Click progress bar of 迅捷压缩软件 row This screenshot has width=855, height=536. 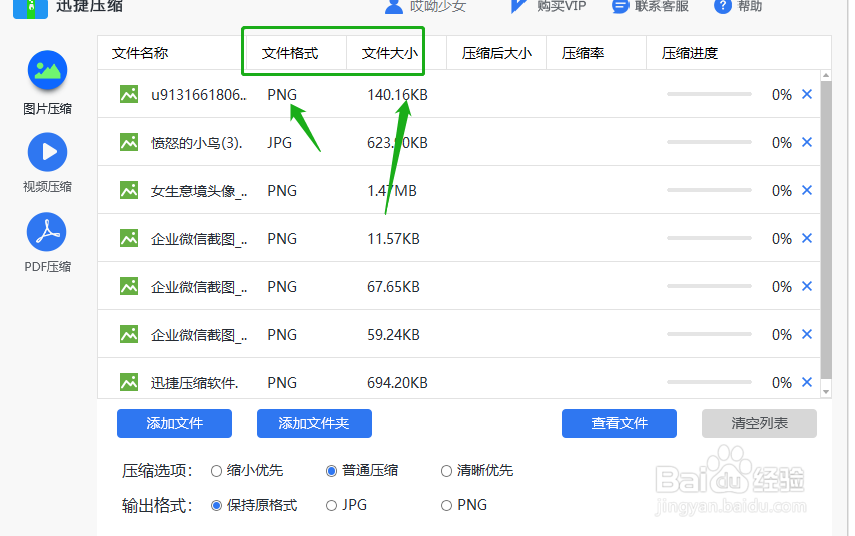(709, 382)
